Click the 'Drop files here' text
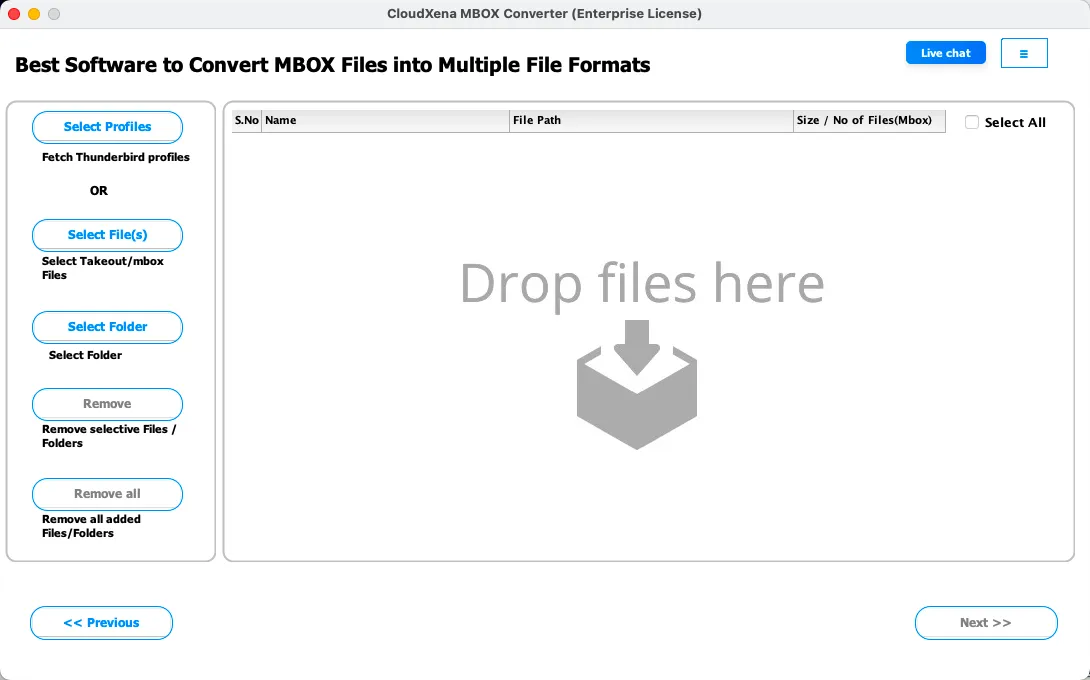The height and width of the screenshot is (680, 1090). (641, 284)
